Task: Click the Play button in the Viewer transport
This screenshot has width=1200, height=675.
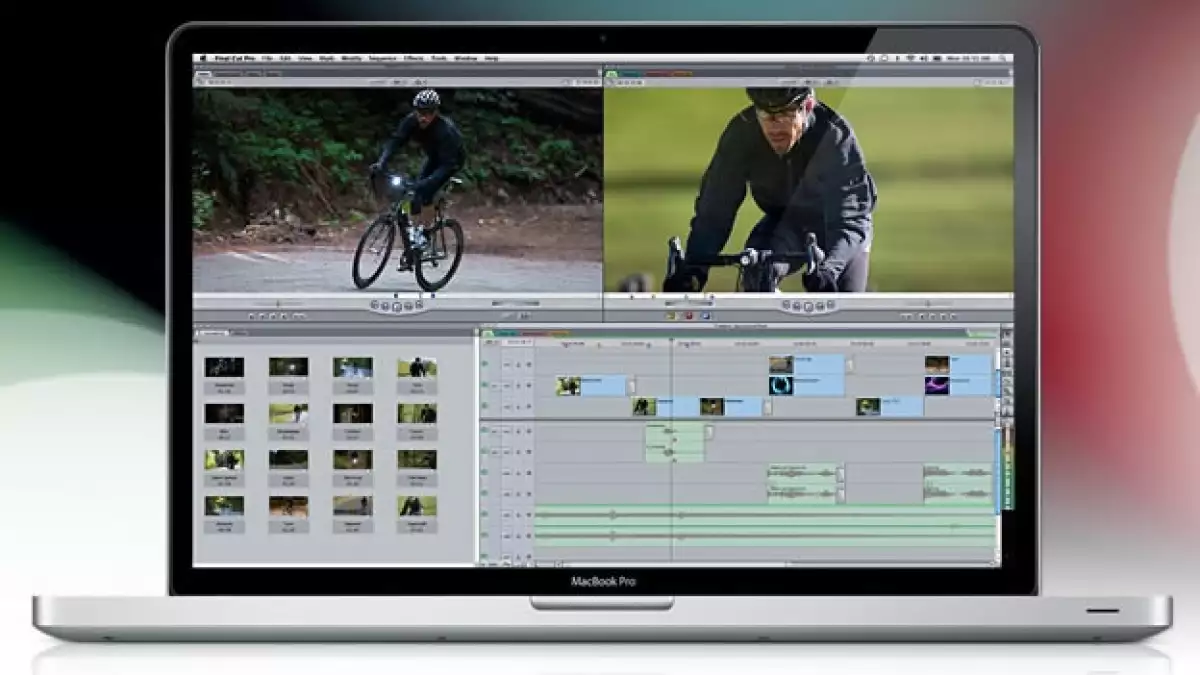Action: pyautogui.click(x=396, y=306)
